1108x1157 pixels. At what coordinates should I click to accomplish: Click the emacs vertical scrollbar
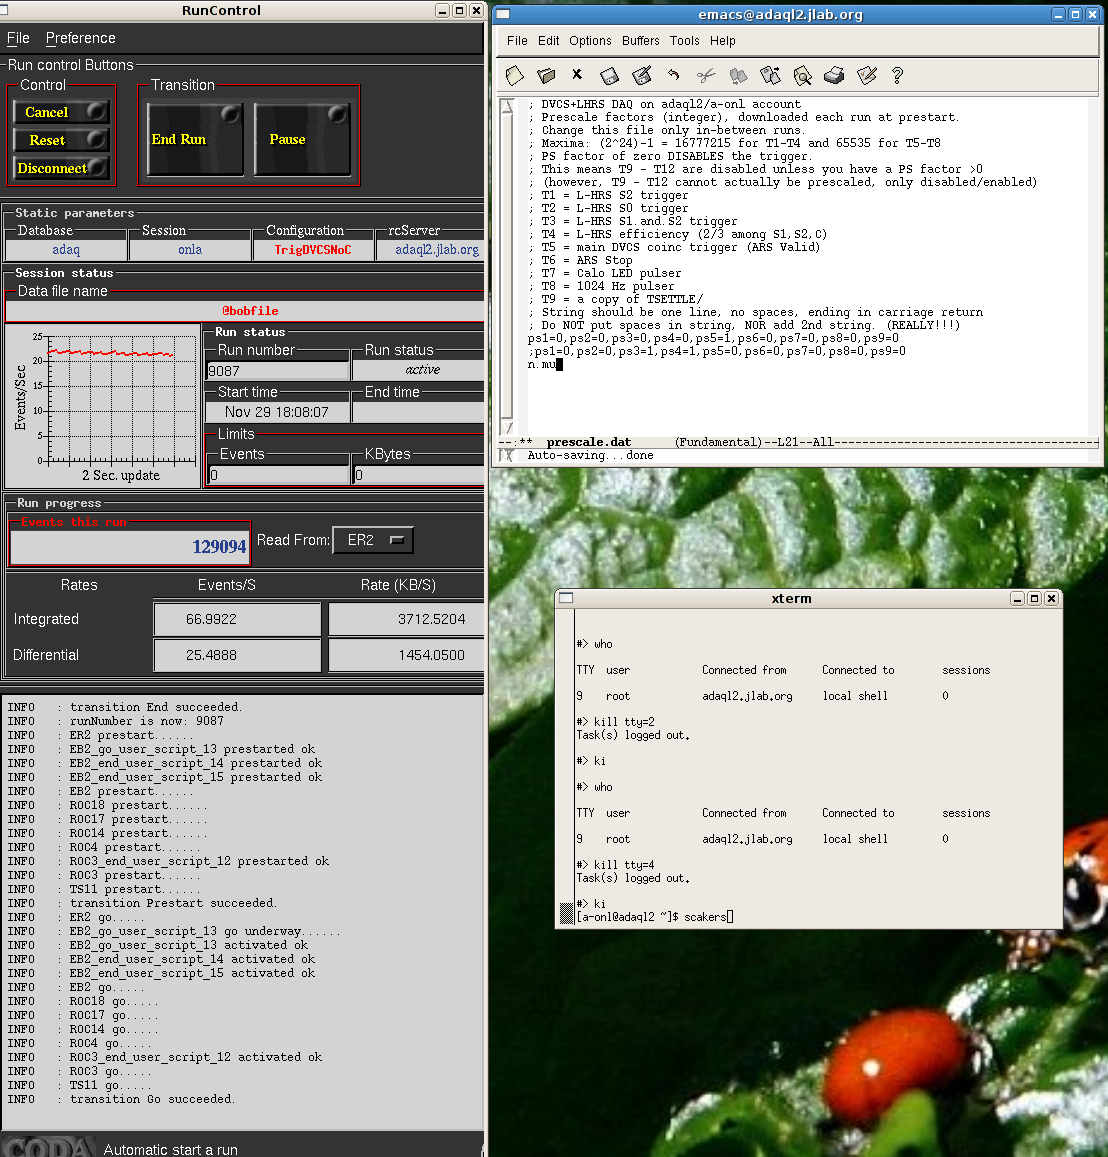[507, 266]
